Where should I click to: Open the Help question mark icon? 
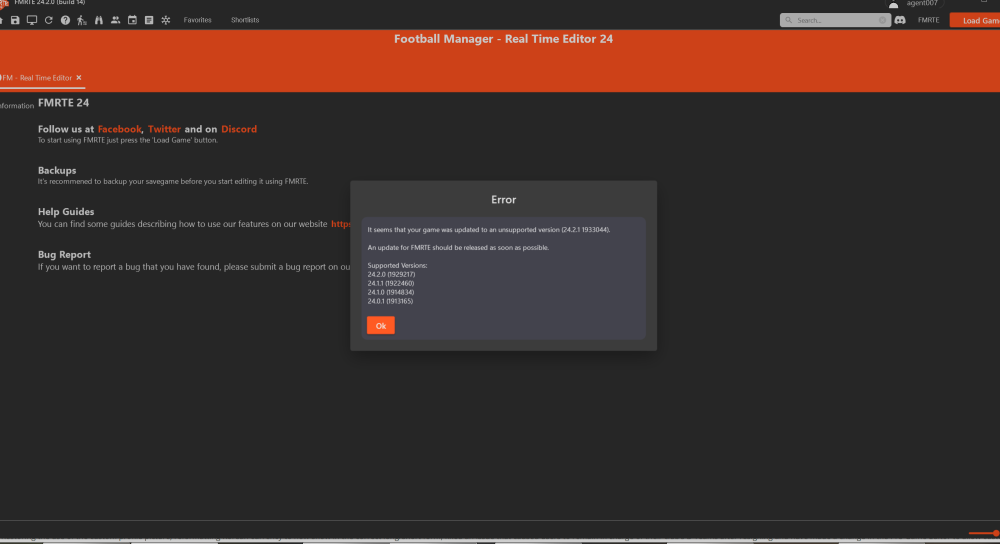[65, 20]
